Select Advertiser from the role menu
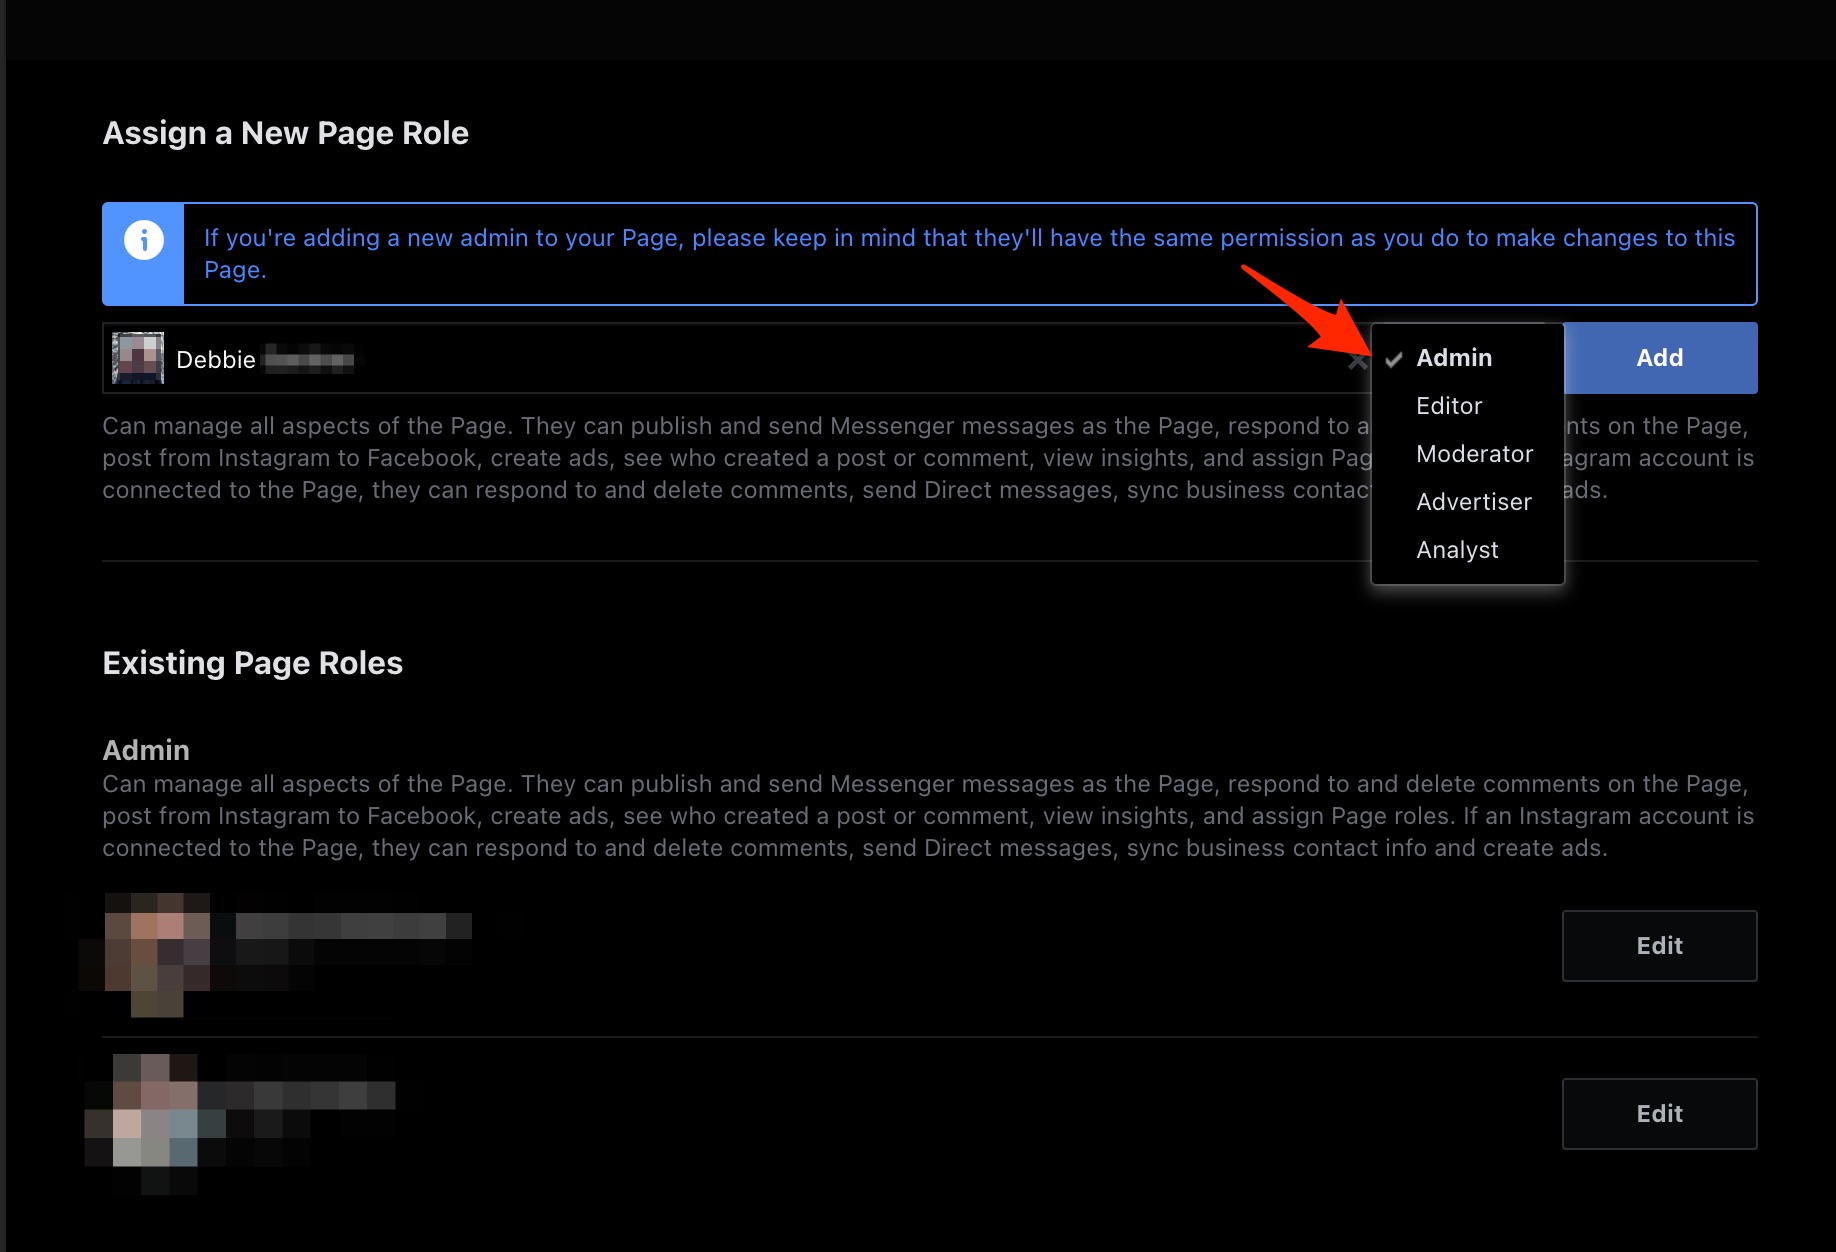Screen dimensions: 1836x1252 1473,502
